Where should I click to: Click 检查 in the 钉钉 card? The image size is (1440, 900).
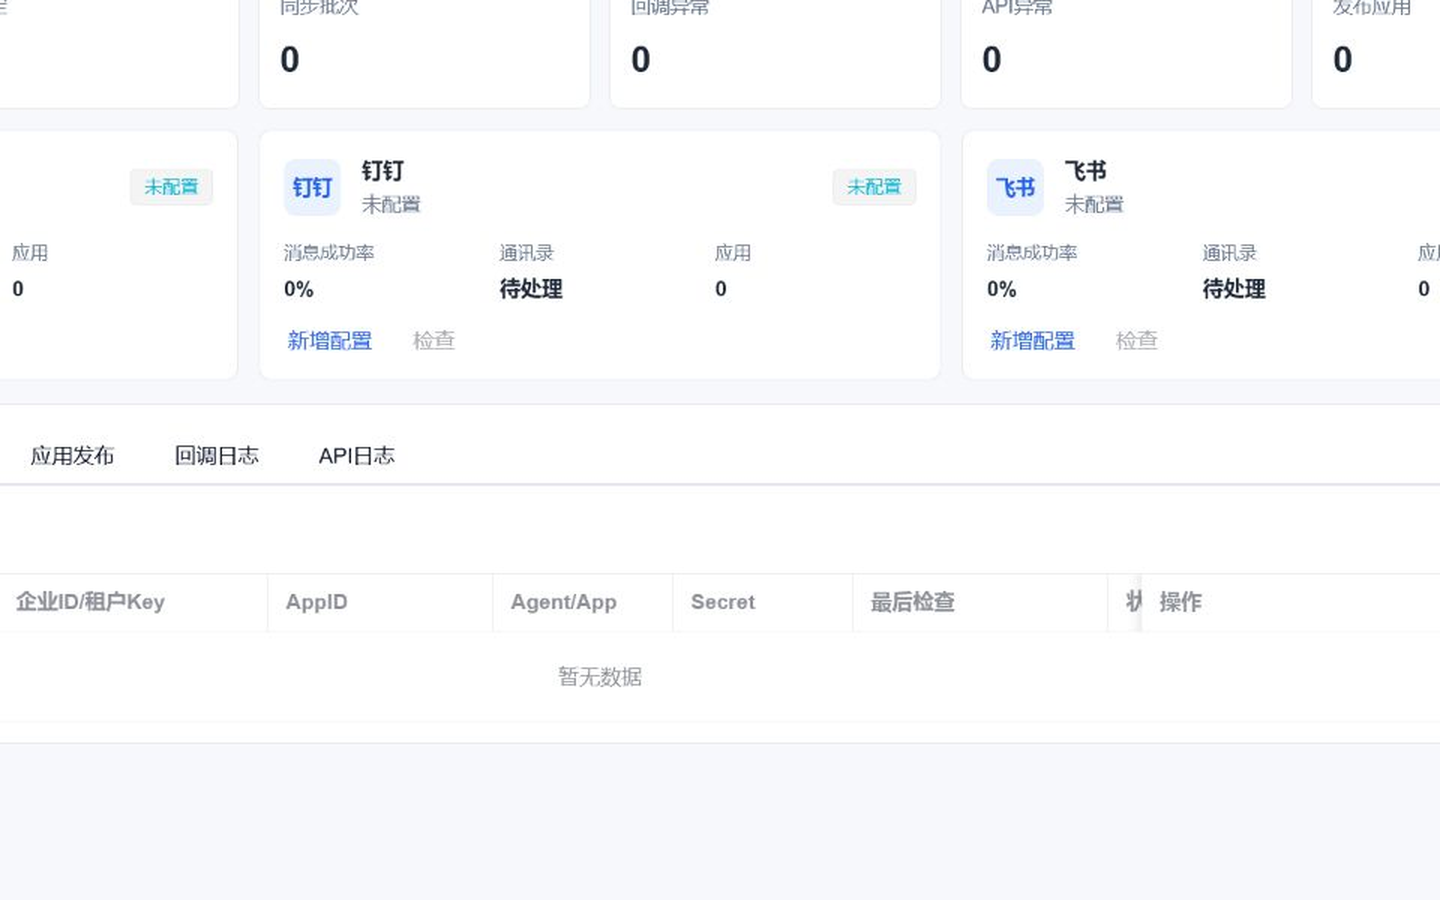[x=434, y=341]
